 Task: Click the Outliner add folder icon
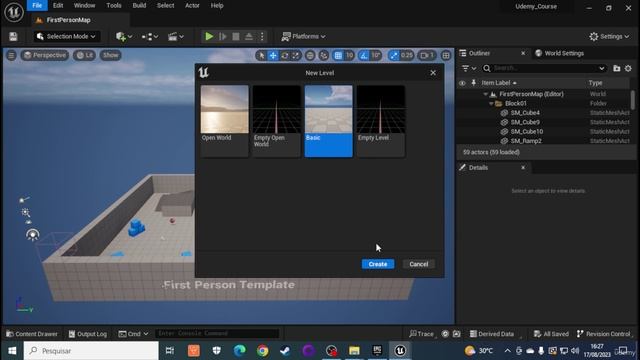[x=617, y=68]
